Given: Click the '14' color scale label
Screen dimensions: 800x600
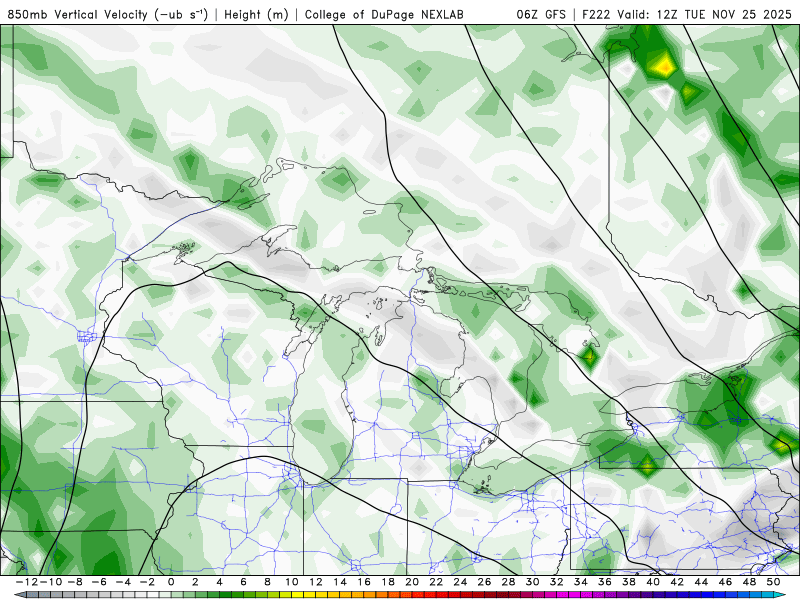Looking at the screenshot, I should pyautogui.click(x=340, y=582).
